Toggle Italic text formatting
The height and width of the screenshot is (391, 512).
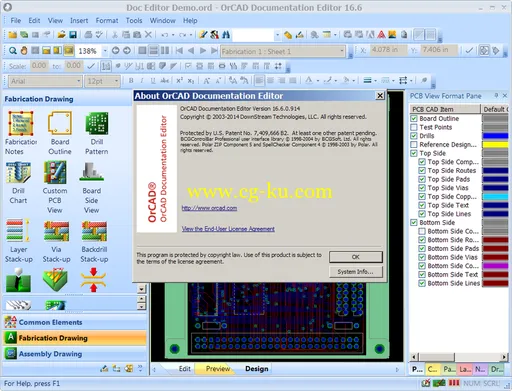point(142,81)
